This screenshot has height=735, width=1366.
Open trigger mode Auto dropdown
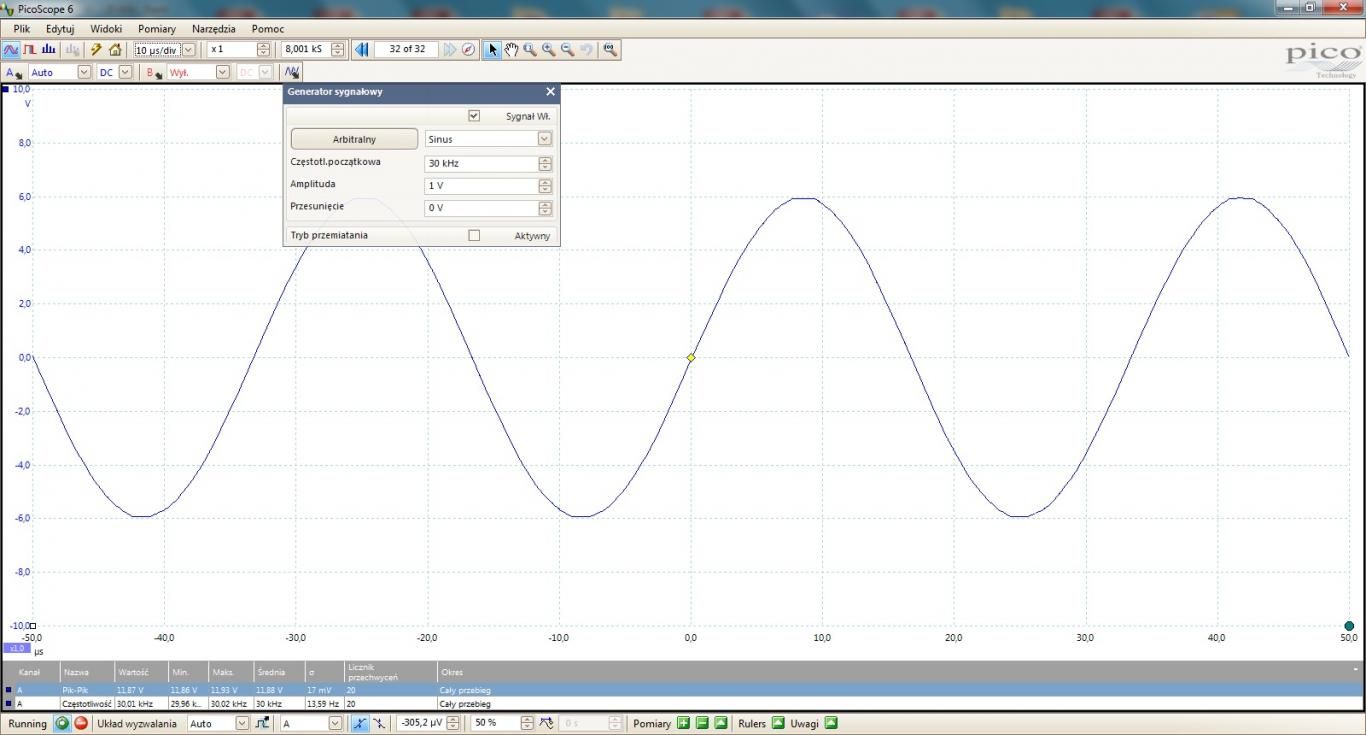coord(242,723)
